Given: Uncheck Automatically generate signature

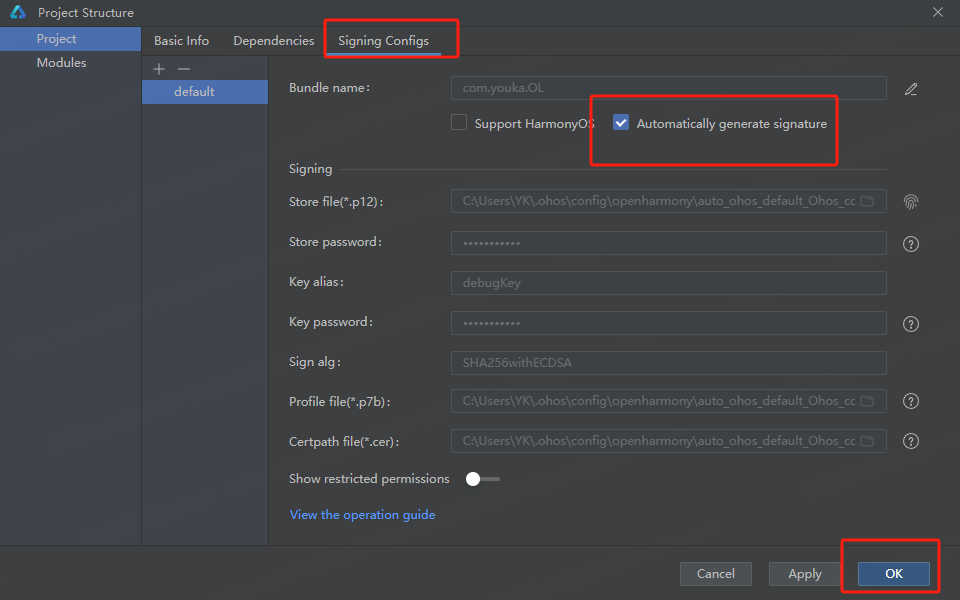Looking at the screenshot, I should (621, 123).
